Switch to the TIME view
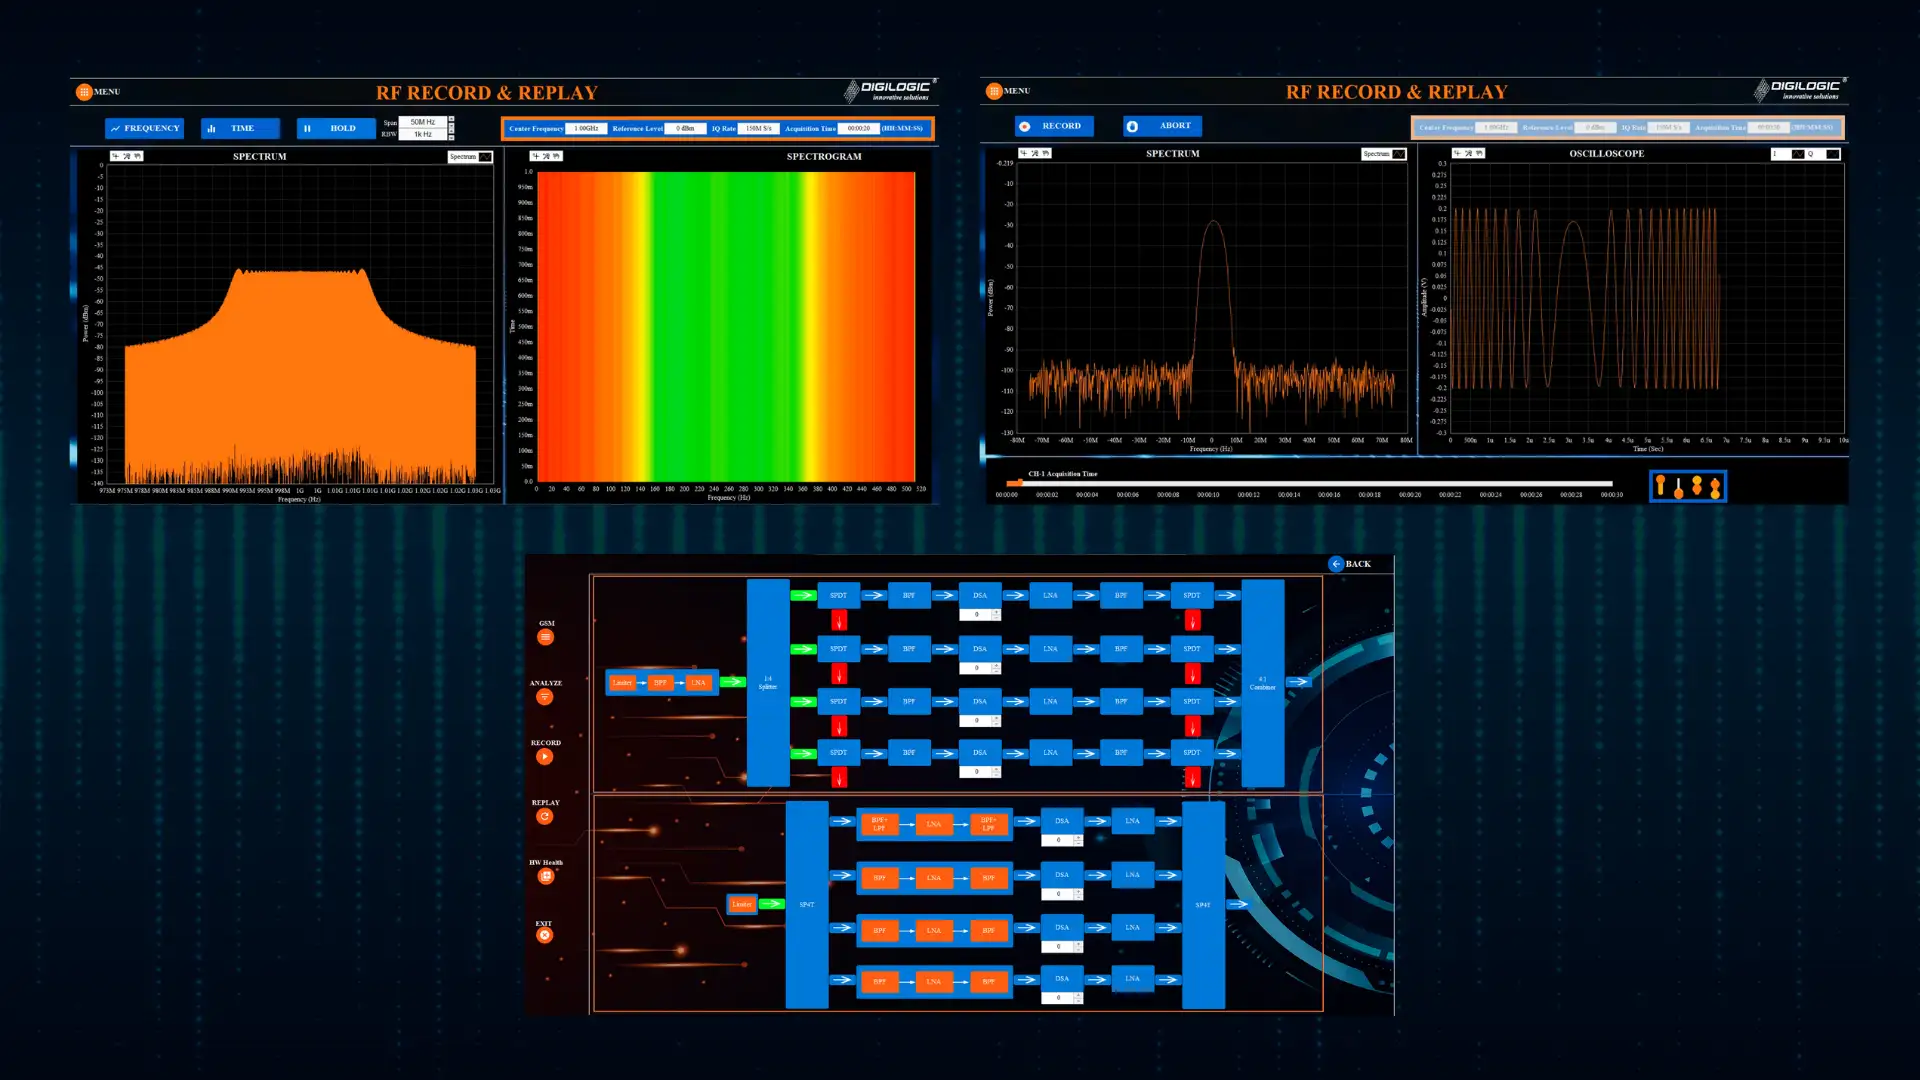1920x1080 pixels. [x=240, y=128]
